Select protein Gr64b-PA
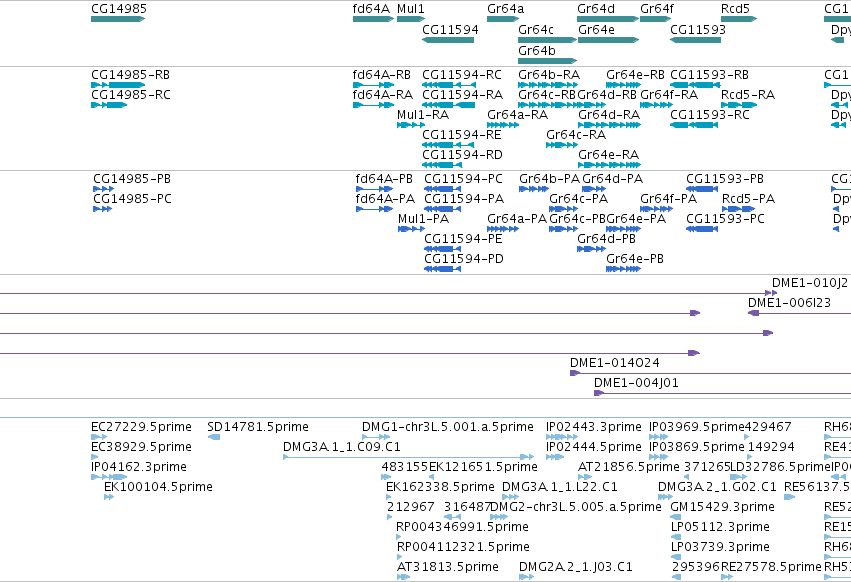 click(534, 189)
